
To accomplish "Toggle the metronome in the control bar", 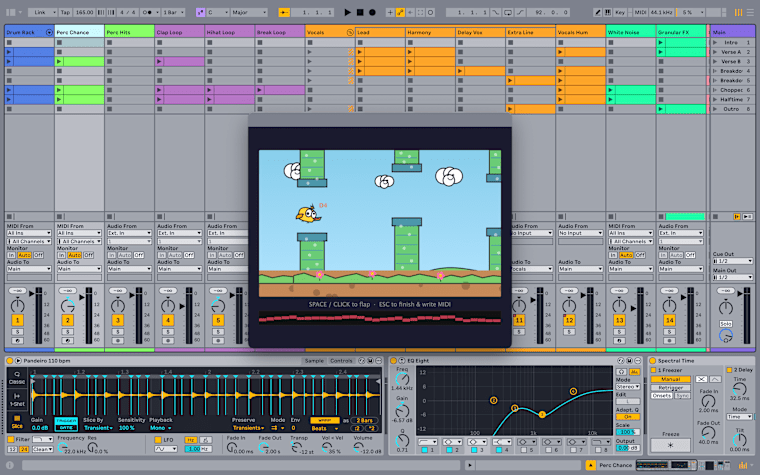I will pyautogui.click(x=148, y=12).
